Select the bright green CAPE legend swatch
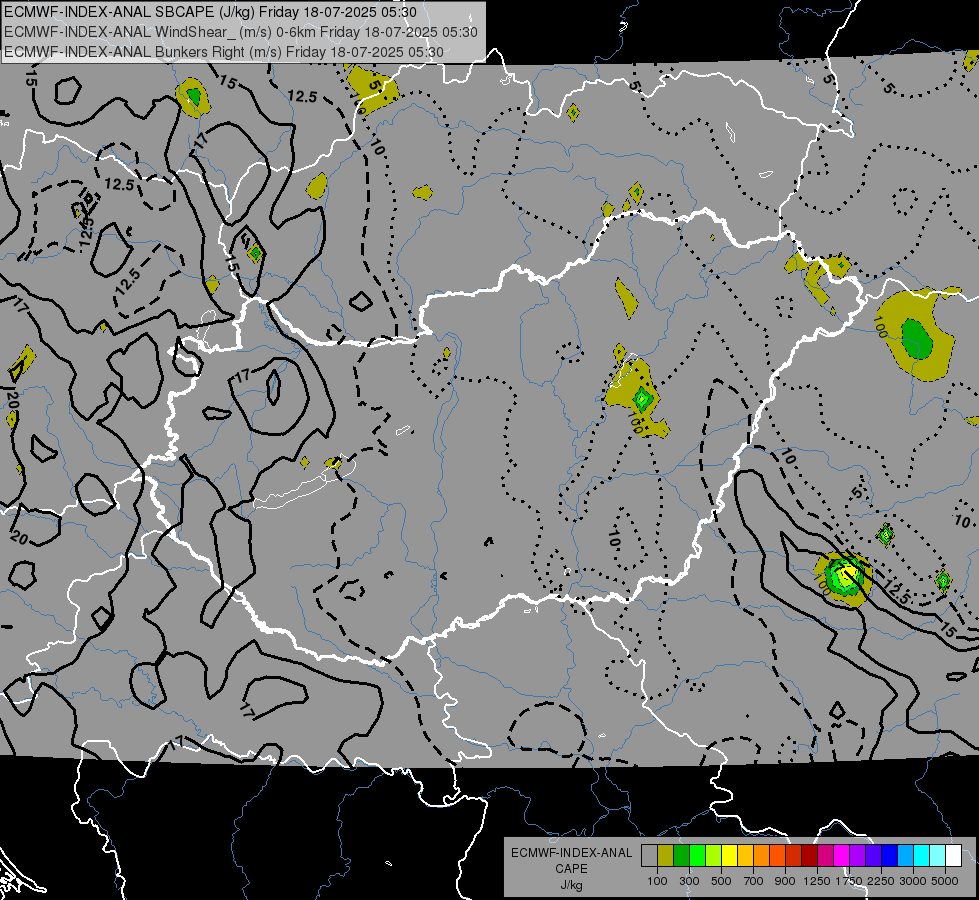 coord(697,855)
